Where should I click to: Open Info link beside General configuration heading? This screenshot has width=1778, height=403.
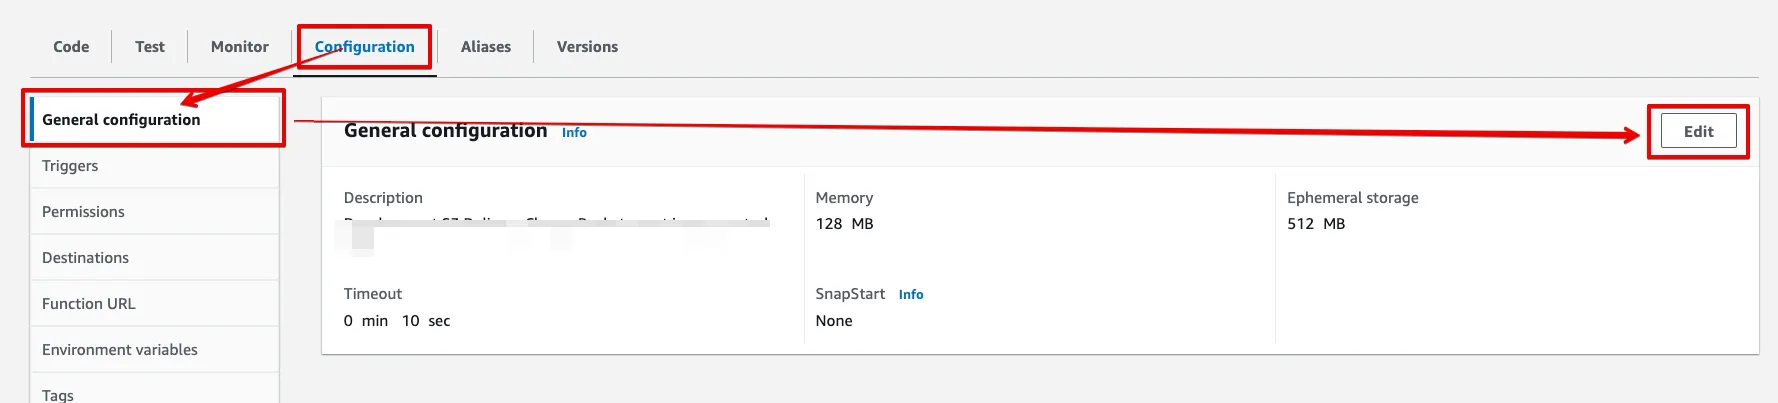click(574, 133)
